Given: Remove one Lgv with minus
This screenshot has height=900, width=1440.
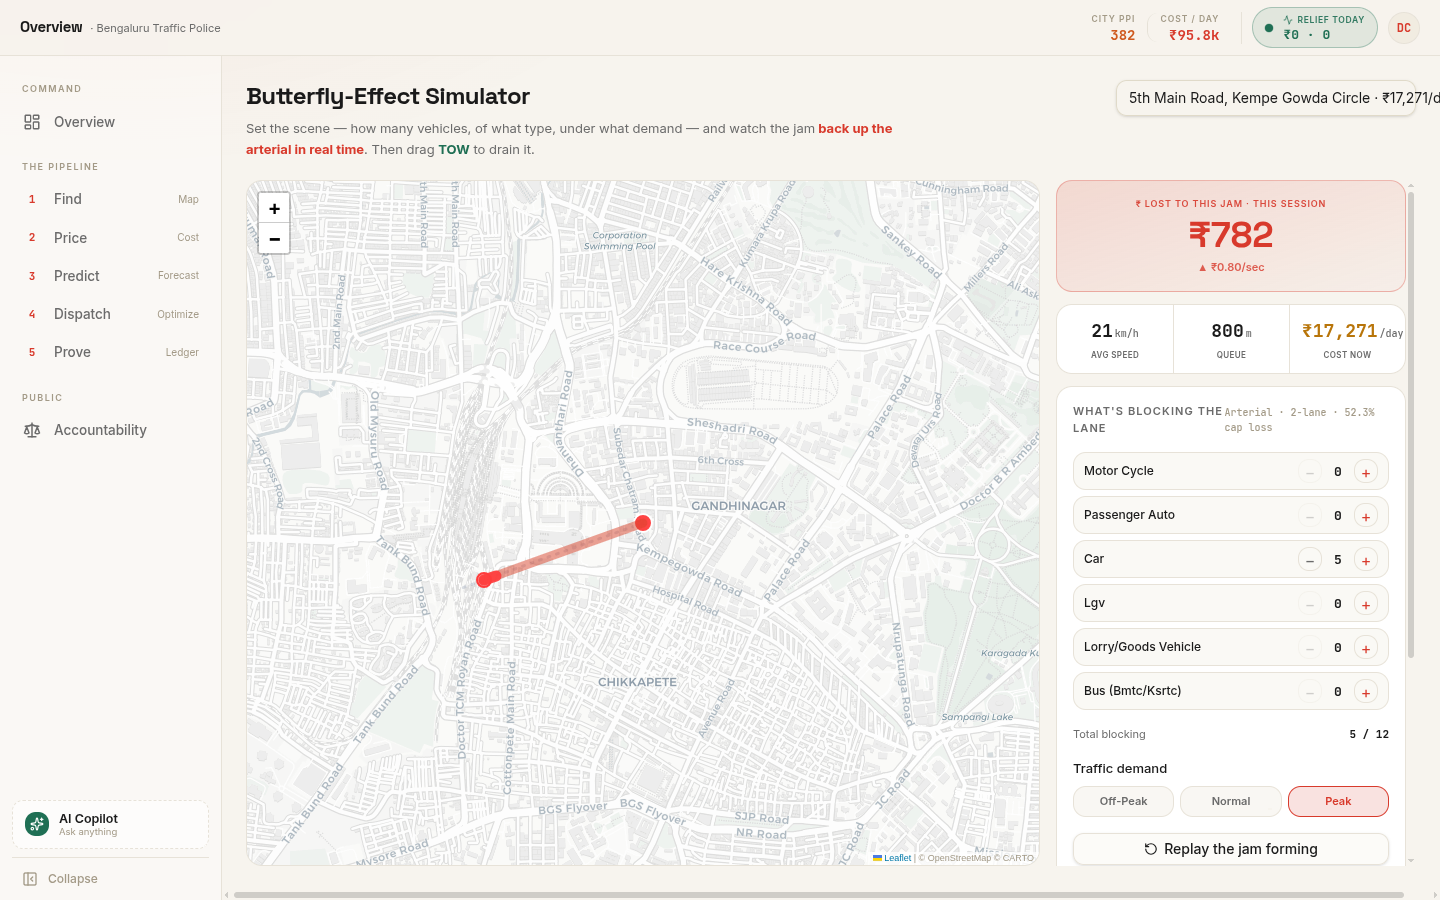Looking at the screenshot, I should tap(1310, 604).
